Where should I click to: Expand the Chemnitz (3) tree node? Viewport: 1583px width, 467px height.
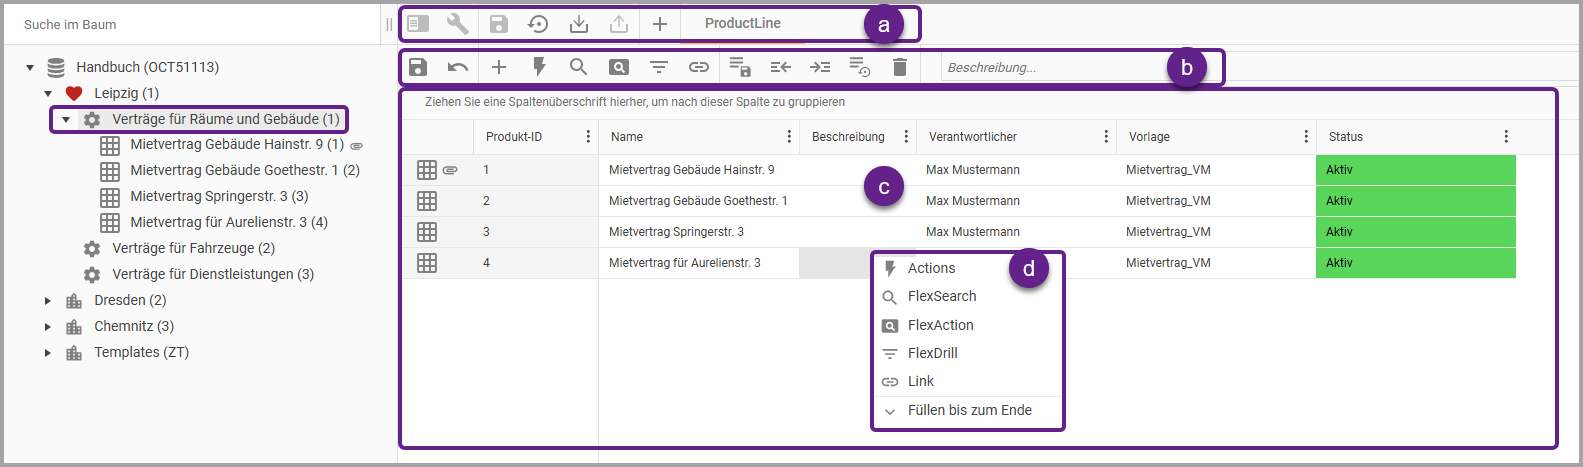[48, 327]
